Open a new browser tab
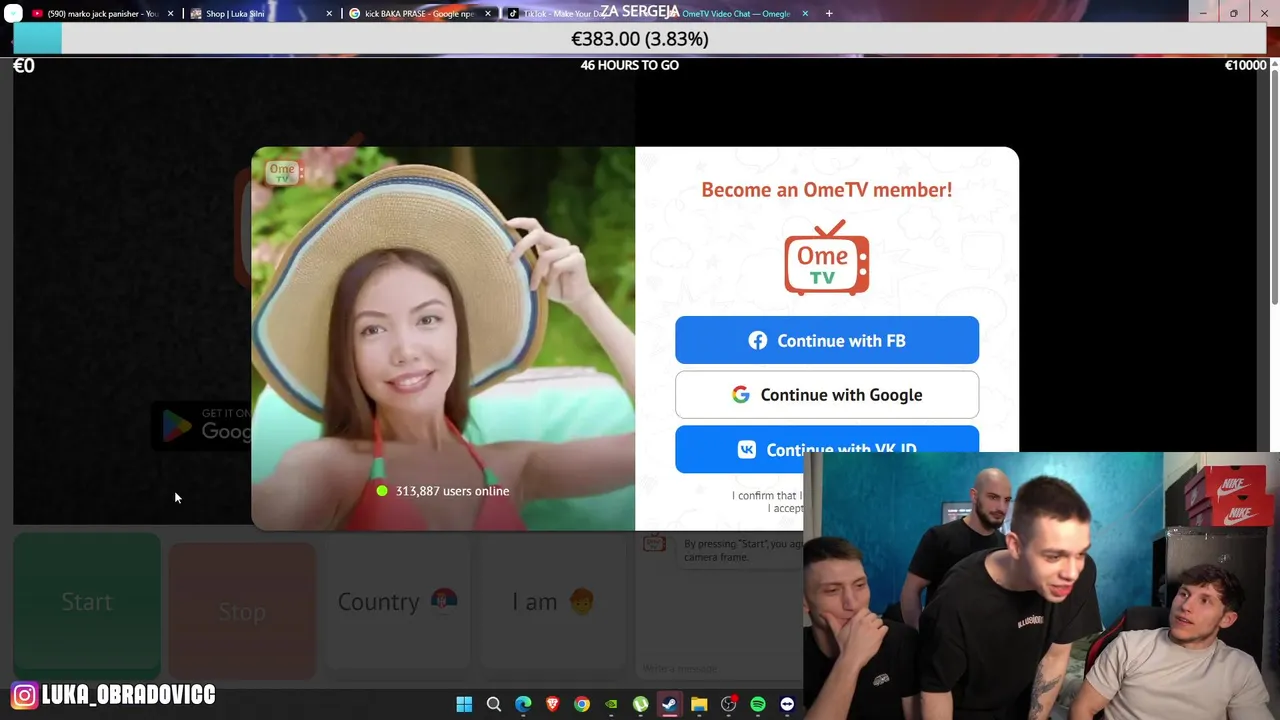1280x720 pixels. (829, 14)
